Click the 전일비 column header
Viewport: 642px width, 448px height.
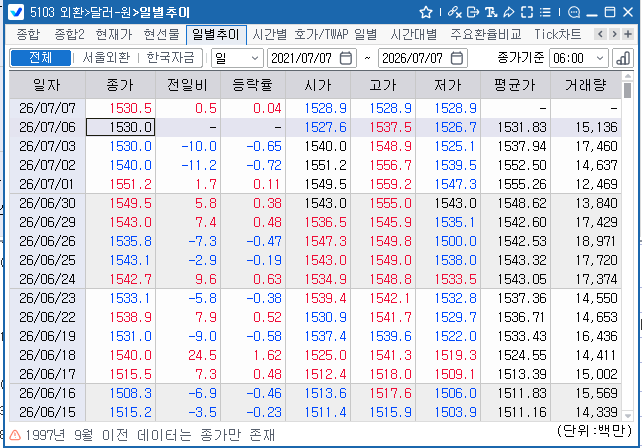[x=188, y=85]
